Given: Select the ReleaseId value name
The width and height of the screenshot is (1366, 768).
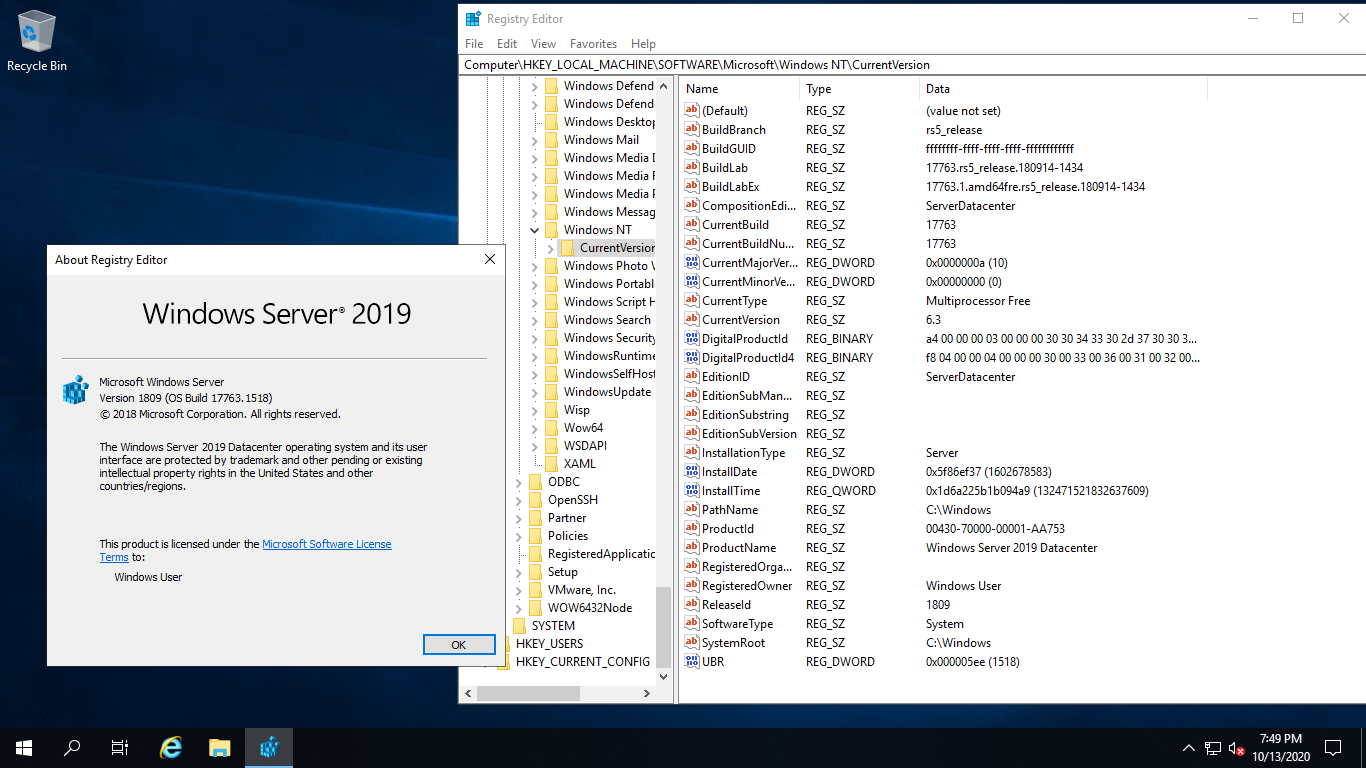Looking at the screenshot, I should click(x=726, y=605).
